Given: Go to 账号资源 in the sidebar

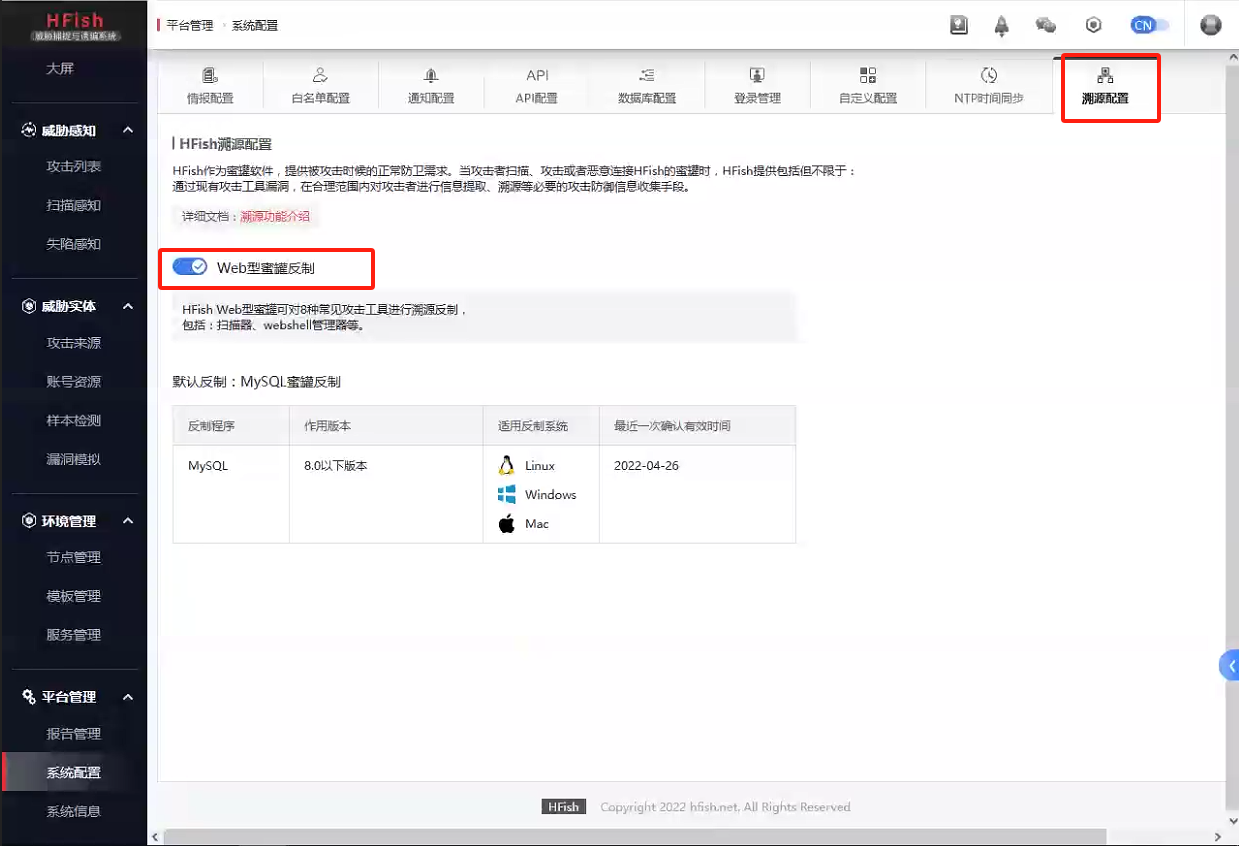Looking at the screenshot, I should point(74,382).
